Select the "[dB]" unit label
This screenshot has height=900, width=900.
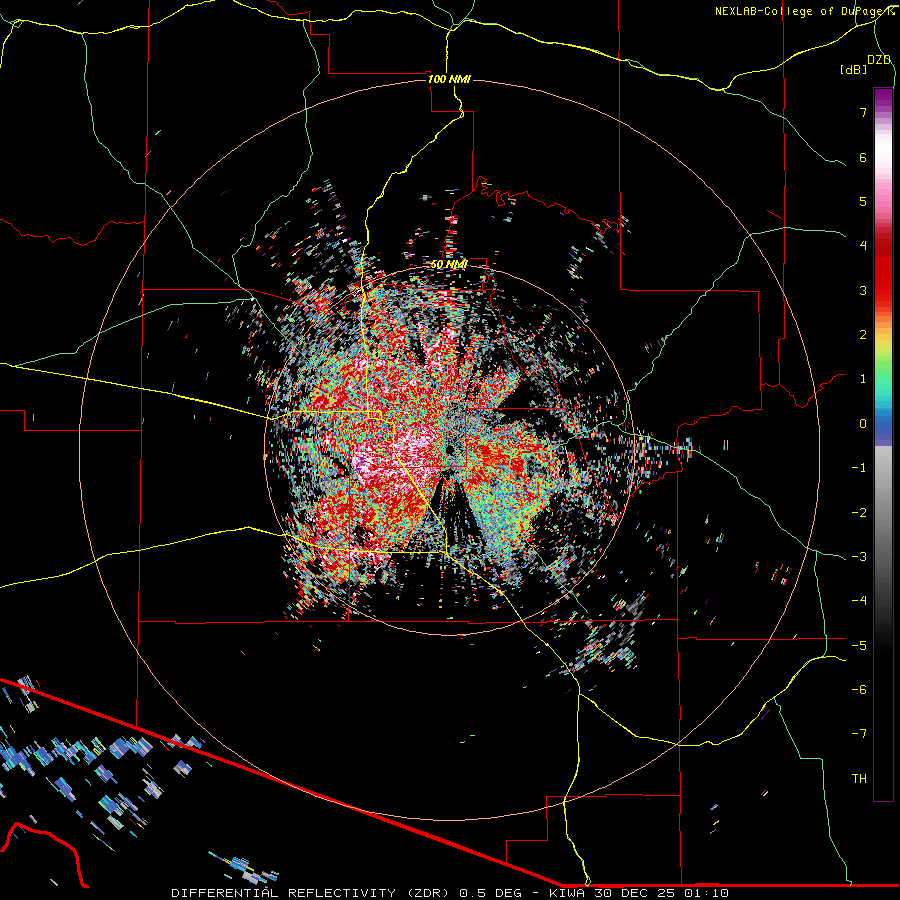pyautogui.click(x=854, y=69)
